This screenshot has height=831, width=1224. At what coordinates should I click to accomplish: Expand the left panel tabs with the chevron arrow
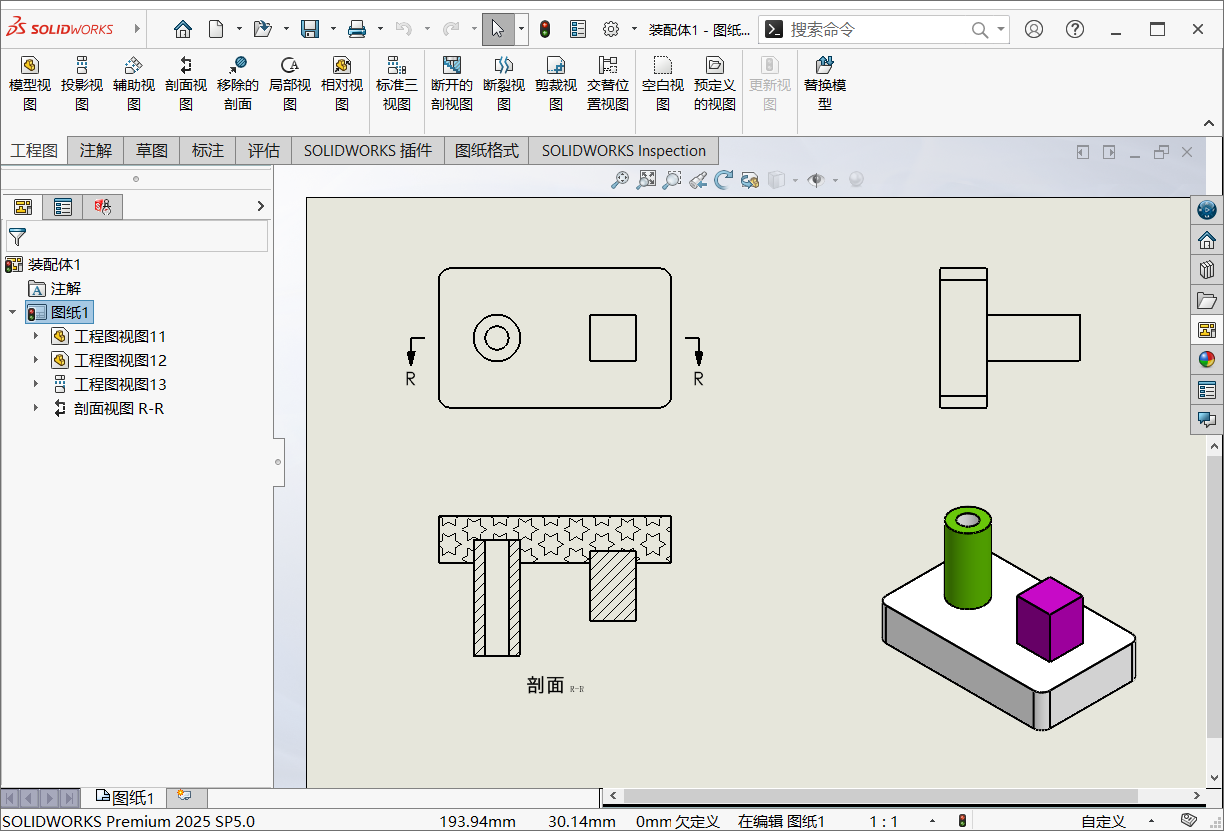tap(261, 207)
